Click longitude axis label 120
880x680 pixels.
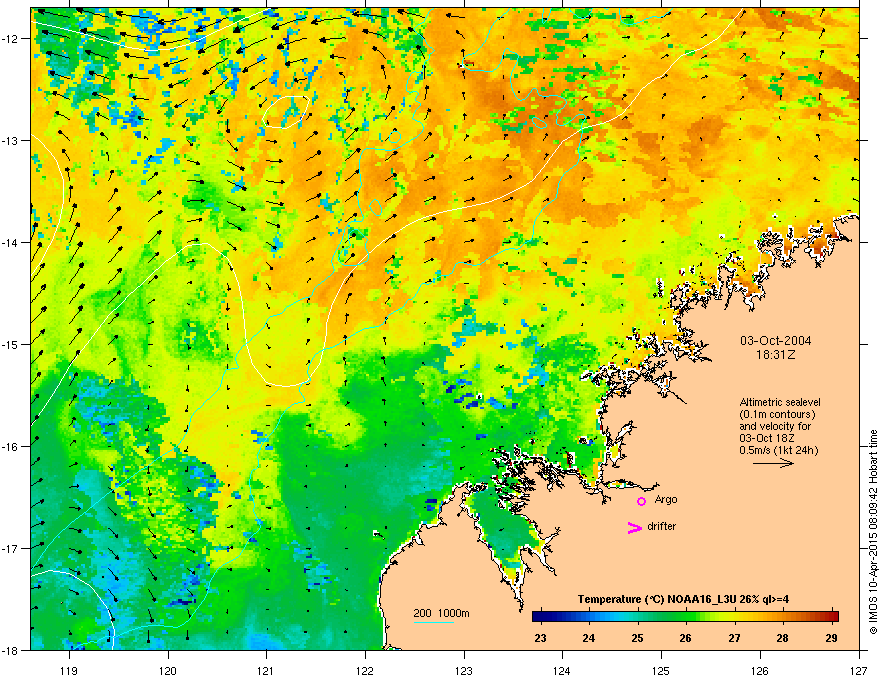tap(168, 670)
